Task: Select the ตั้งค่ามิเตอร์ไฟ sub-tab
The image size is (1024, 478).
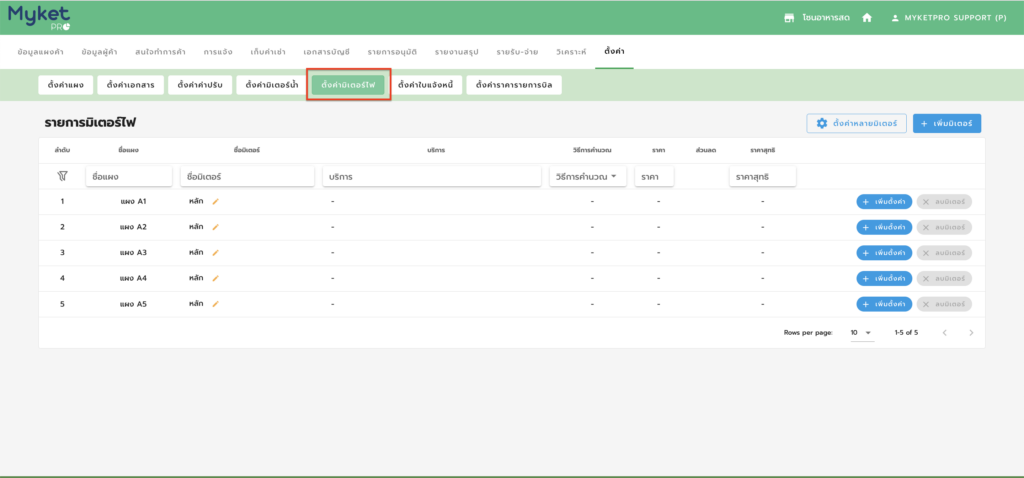Action: point(348,85)
